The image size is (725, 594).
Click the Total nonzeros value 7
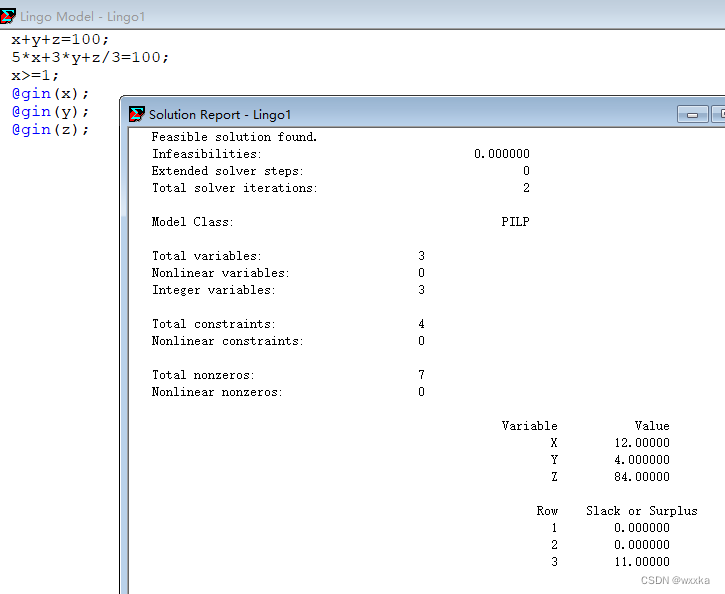click(421, 375)
